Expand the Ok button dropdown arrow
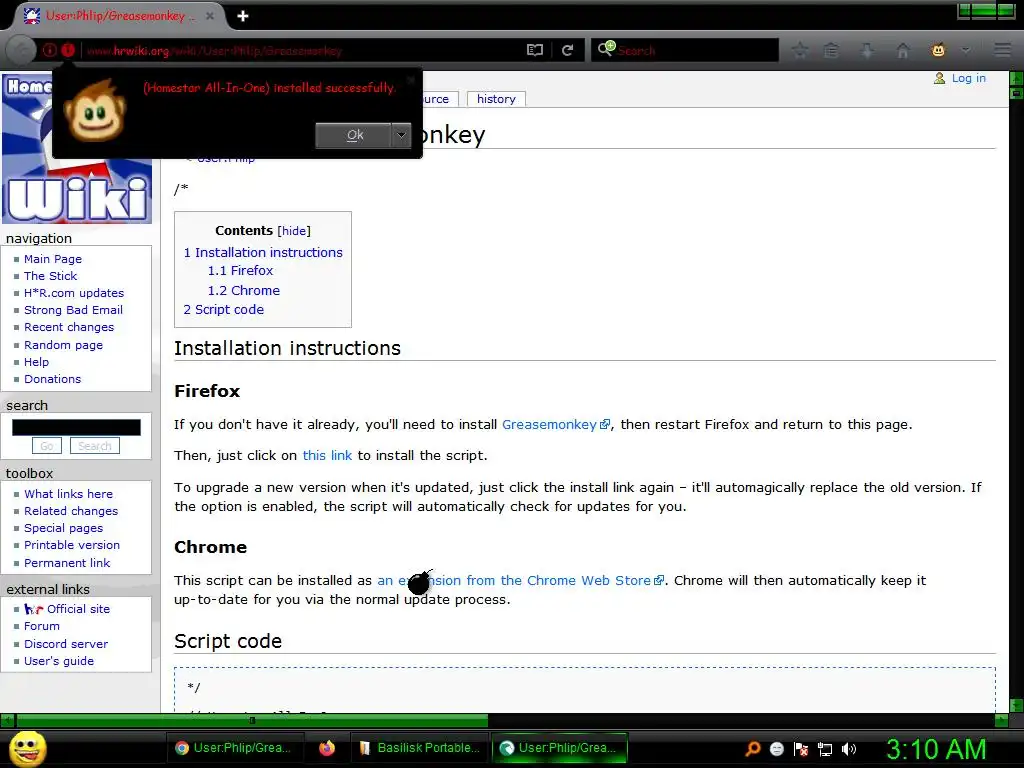 [401, 135]
